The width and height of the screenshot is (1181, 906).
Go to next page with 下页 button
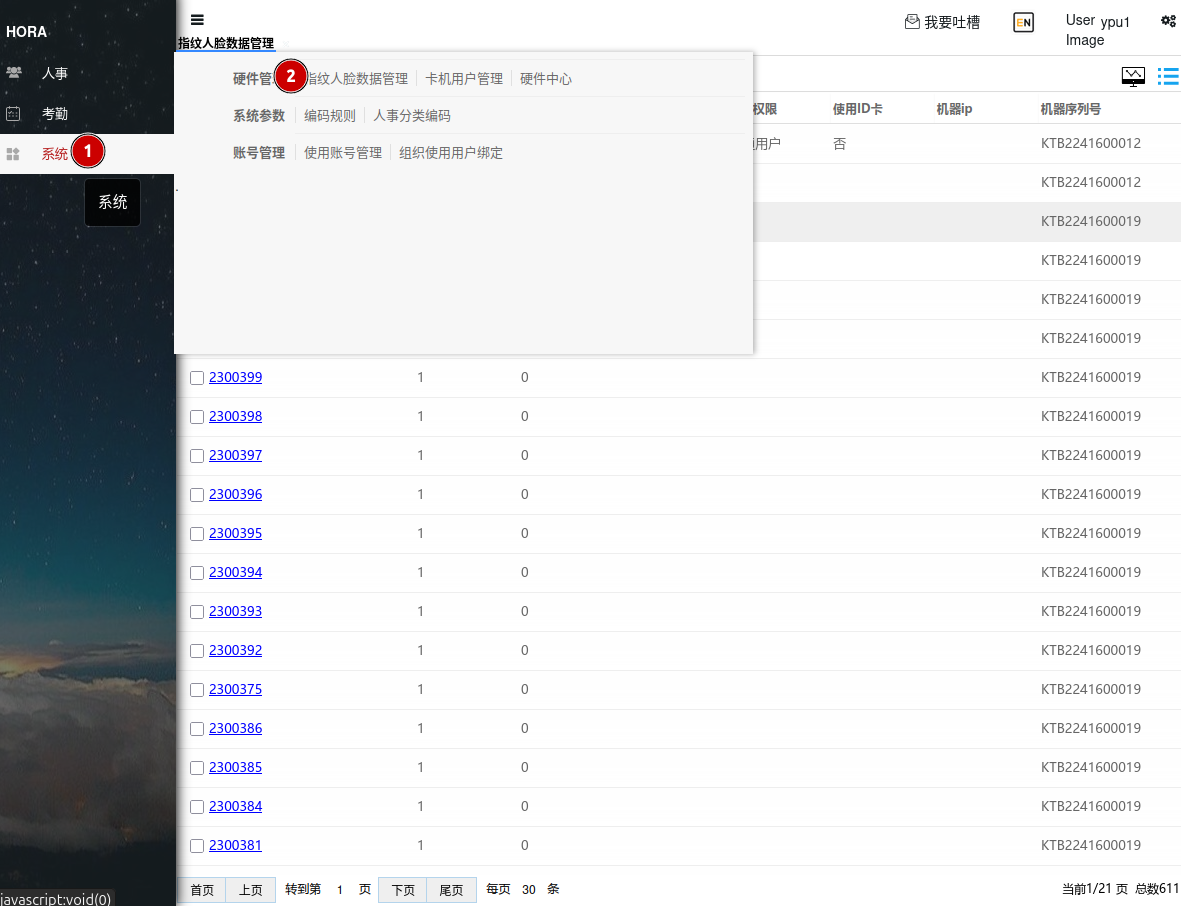point(403,890)
